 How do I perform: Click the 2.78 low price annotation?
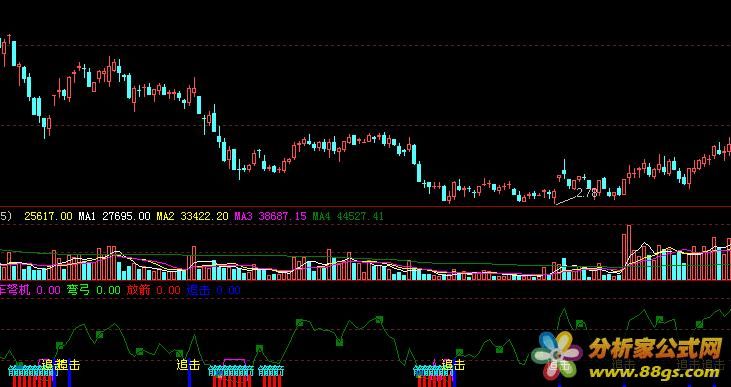586,193
